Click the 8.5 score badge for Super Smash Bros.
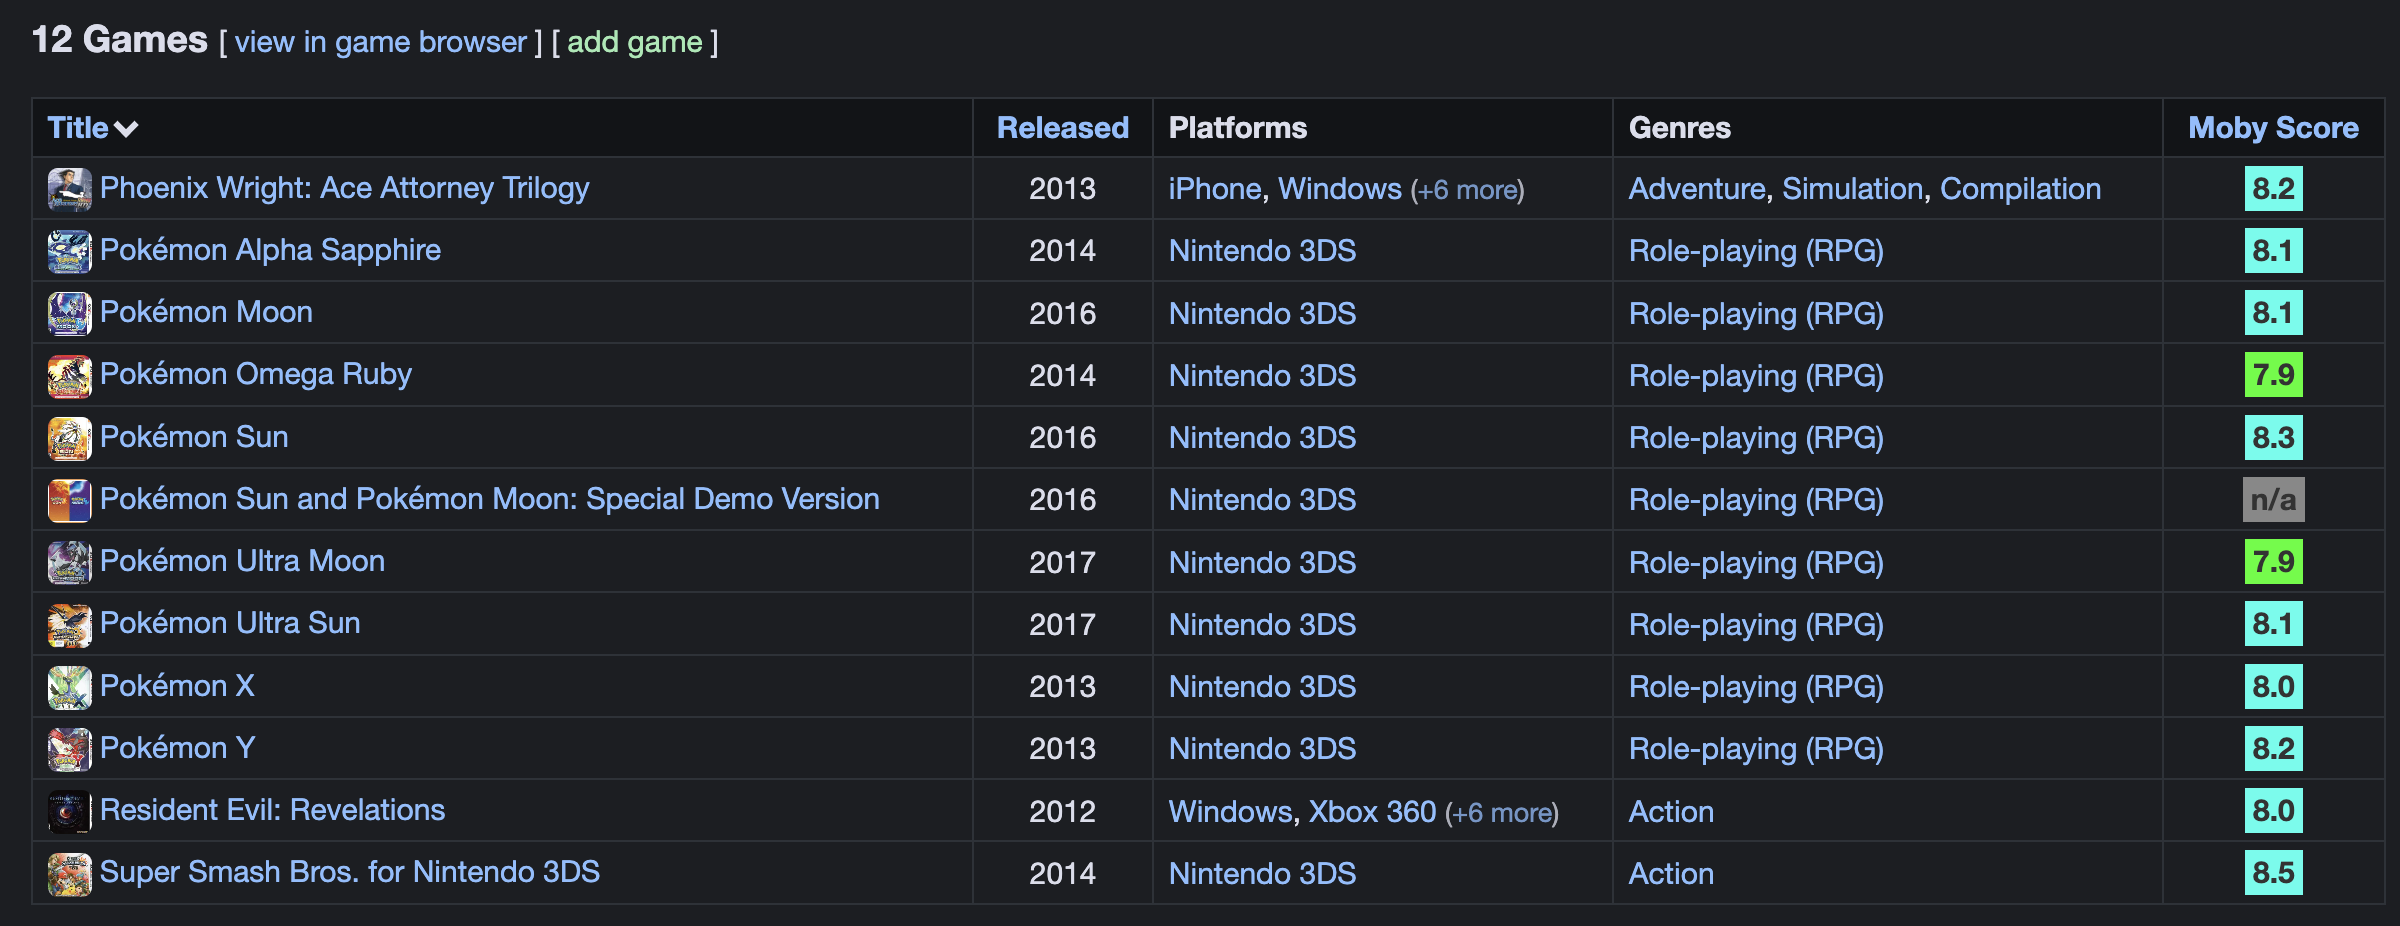The height and width of the screenshot is (926, 2400). click(x=2273, y=873)
